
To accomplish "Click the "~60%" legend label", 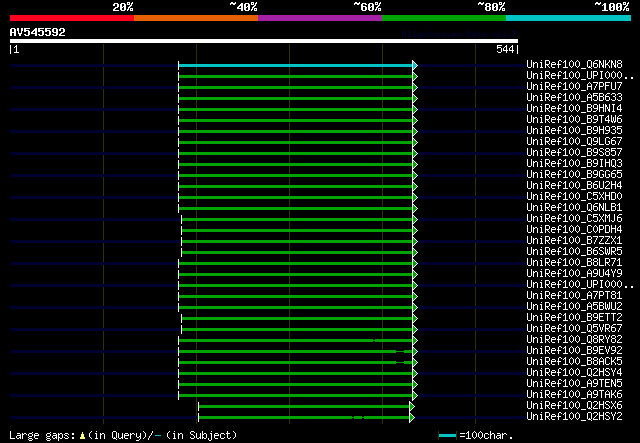I will [x=367, y=7].
